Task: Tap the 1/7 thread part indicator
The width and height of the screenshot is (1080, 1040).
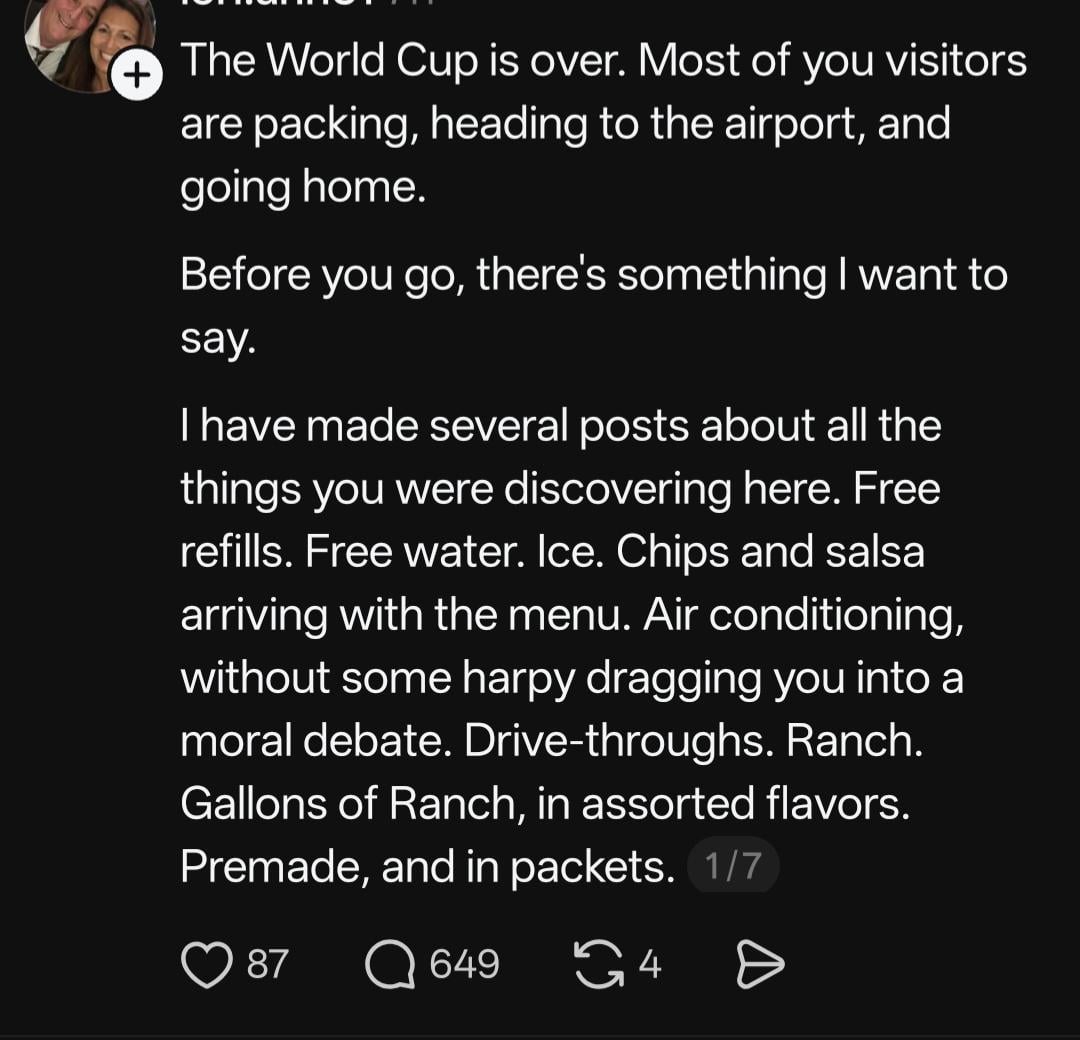Action: click(x=734, y=865)
